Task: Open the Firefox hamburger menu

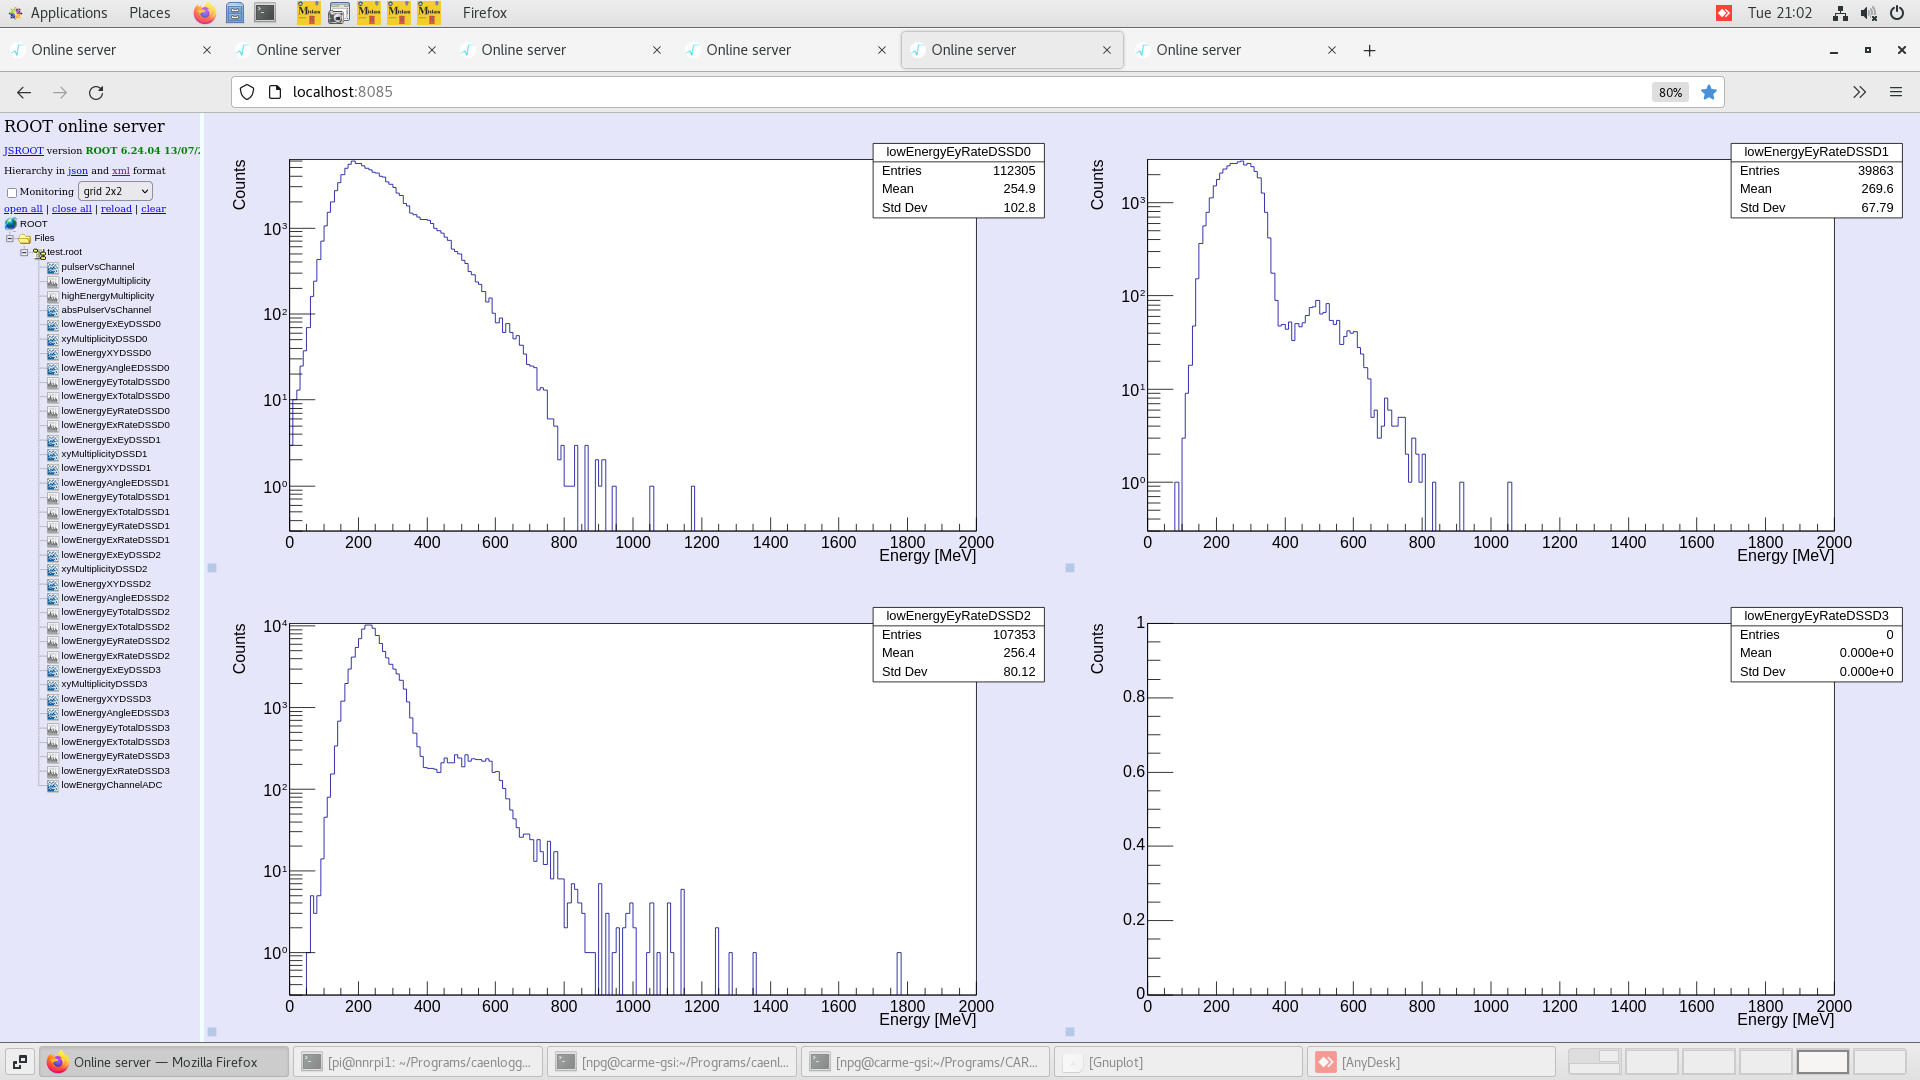Action: click(x=1895, y=92)
